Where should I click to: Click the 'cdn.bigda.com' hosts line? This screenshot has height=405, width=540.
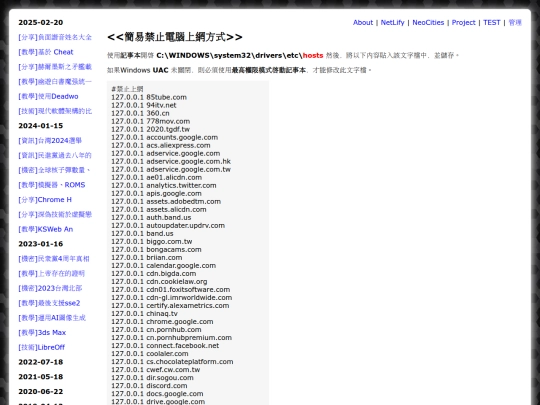pos(154,274)
